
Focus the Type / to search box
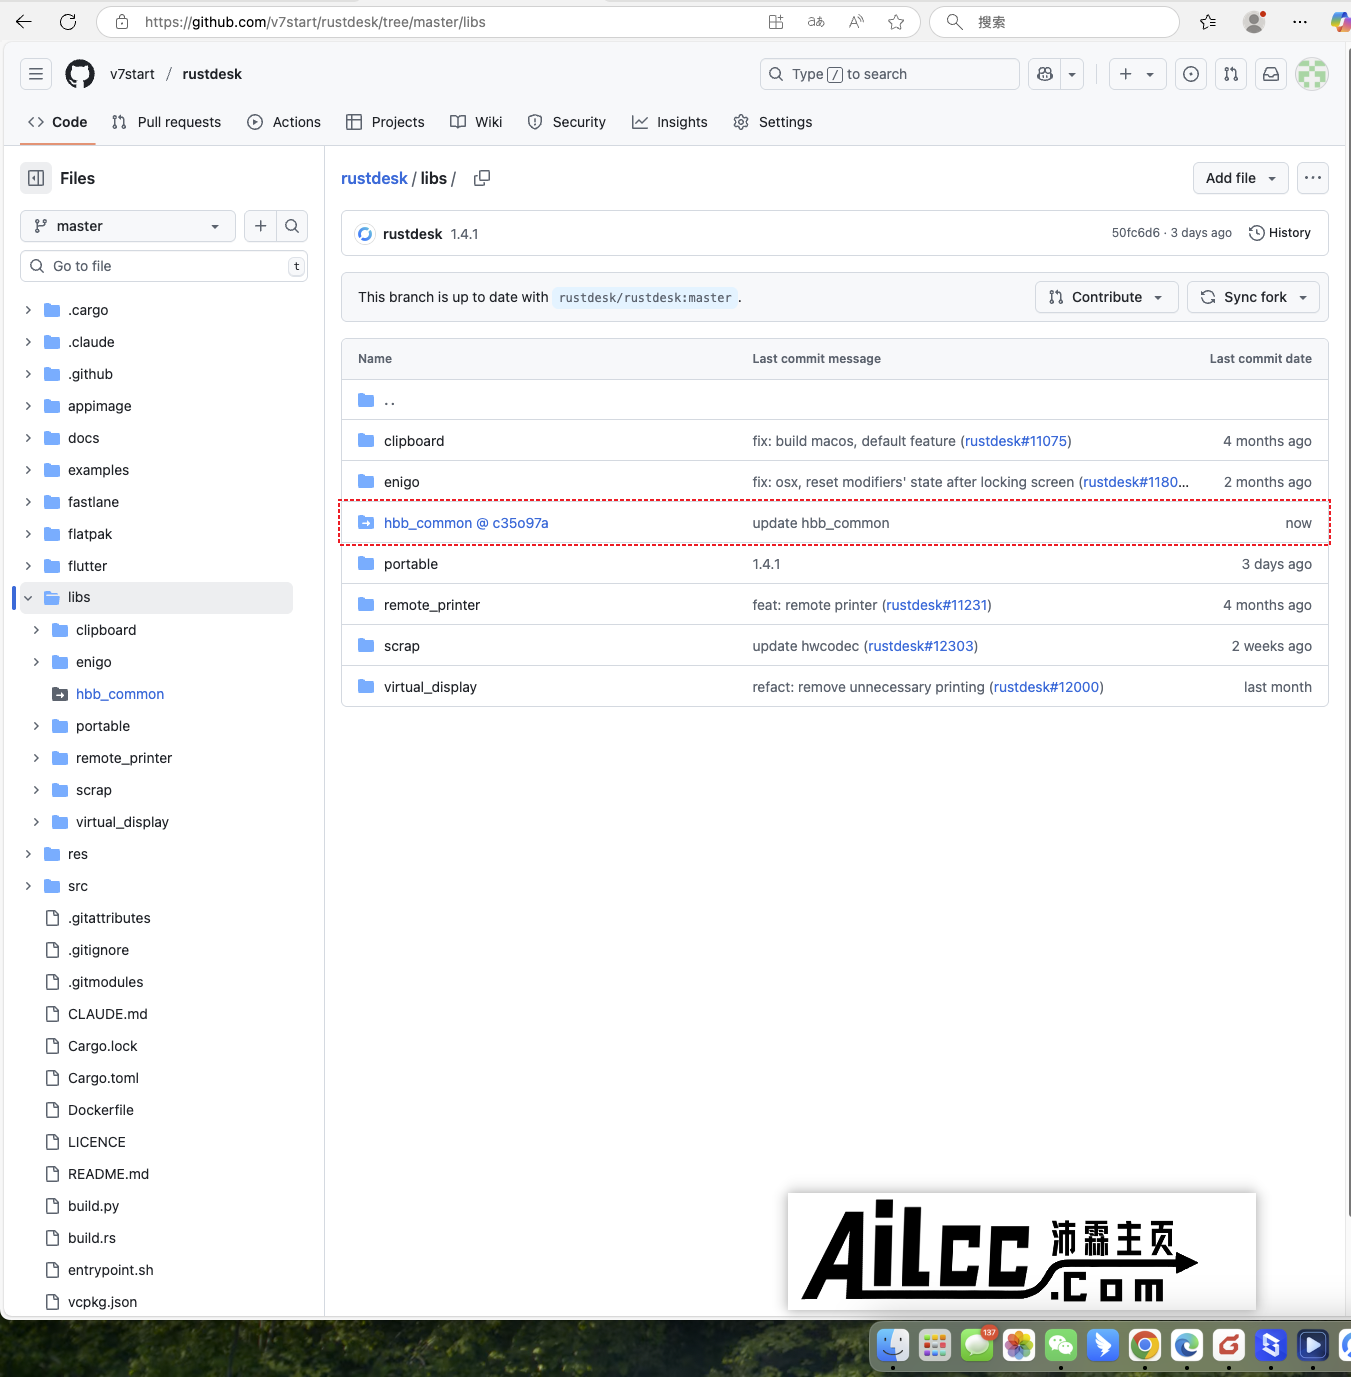tap(890, 74)
